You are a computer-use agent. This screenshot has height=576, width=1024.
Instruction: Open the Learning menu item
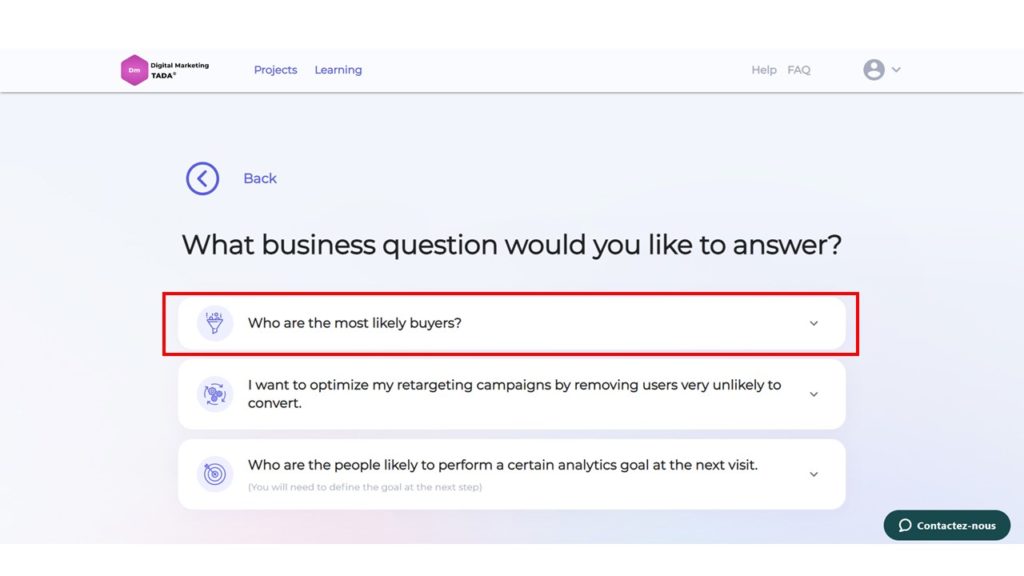click(x=338, y=70)
